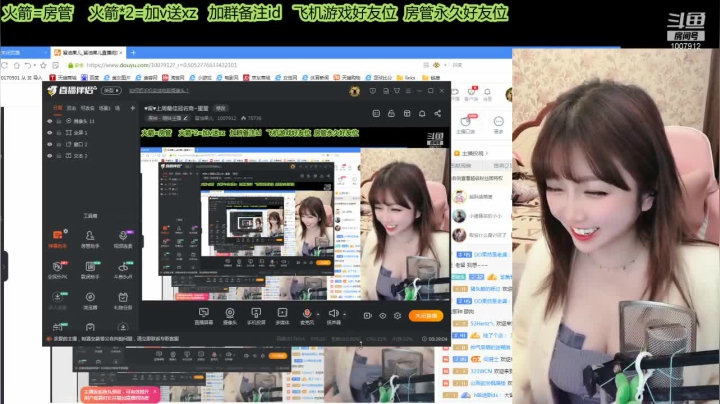The image size is (720, 404).
Task: Hide the 窗口 2 source
Action: click(x=50, y=144)
